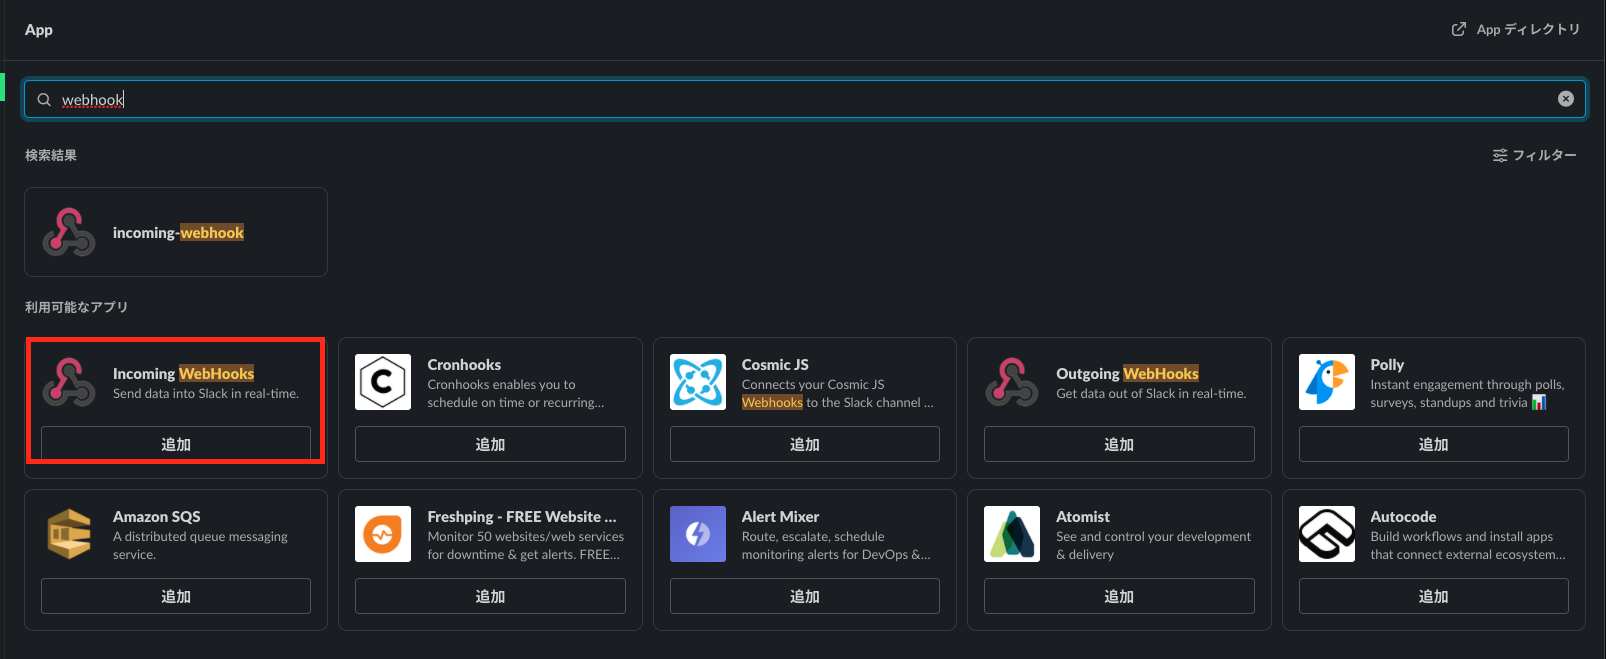Open the フィルター options
This screenshot has width=1606, height=659.
1534,155
